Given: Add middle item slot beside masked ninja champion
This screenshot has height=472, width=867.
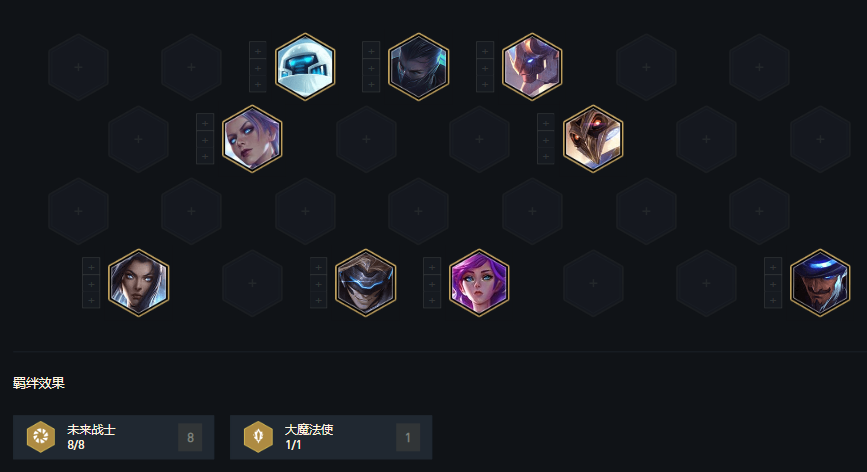Looking at the screenshot, I should pos(371,68).
